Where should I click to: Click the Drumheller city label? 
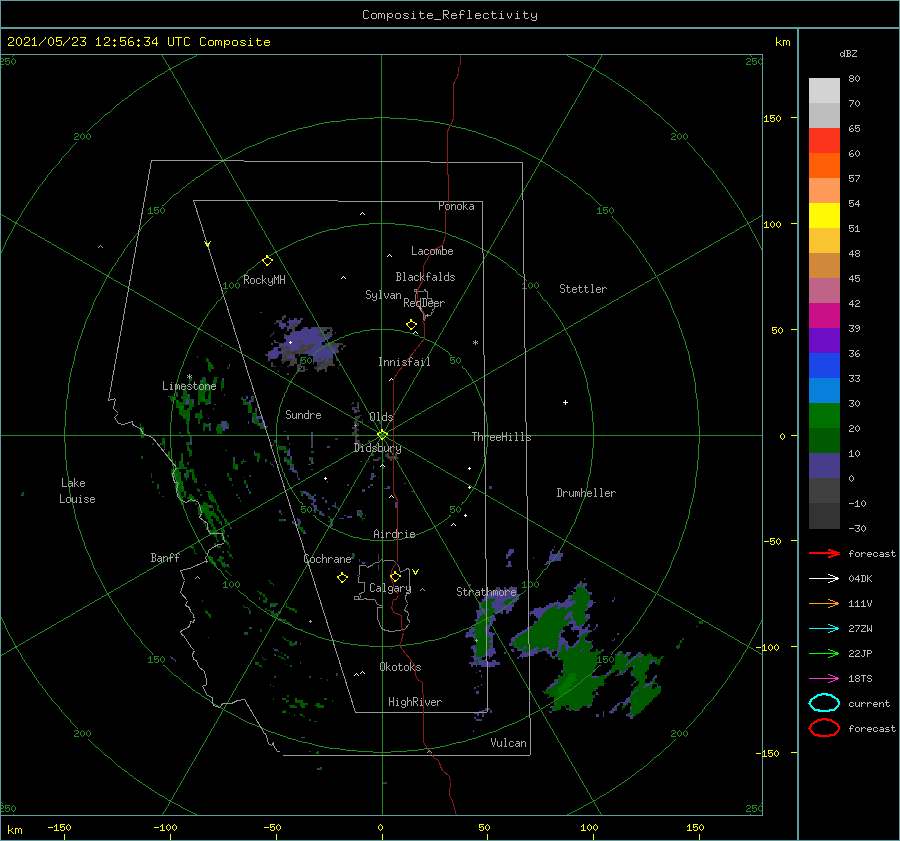pyautogui.click(x=586, y=493)
